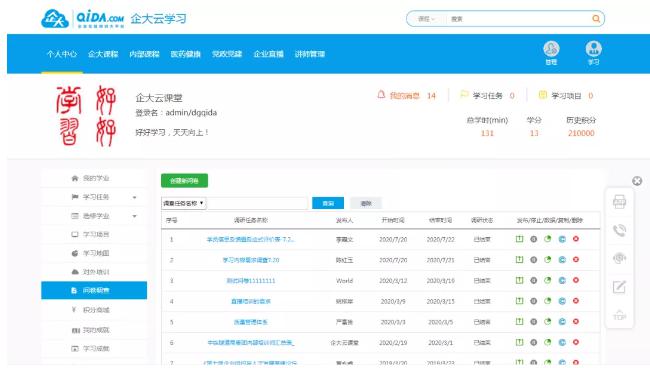
Task: Click the green 创建新问卷 button
Action: 184,181
